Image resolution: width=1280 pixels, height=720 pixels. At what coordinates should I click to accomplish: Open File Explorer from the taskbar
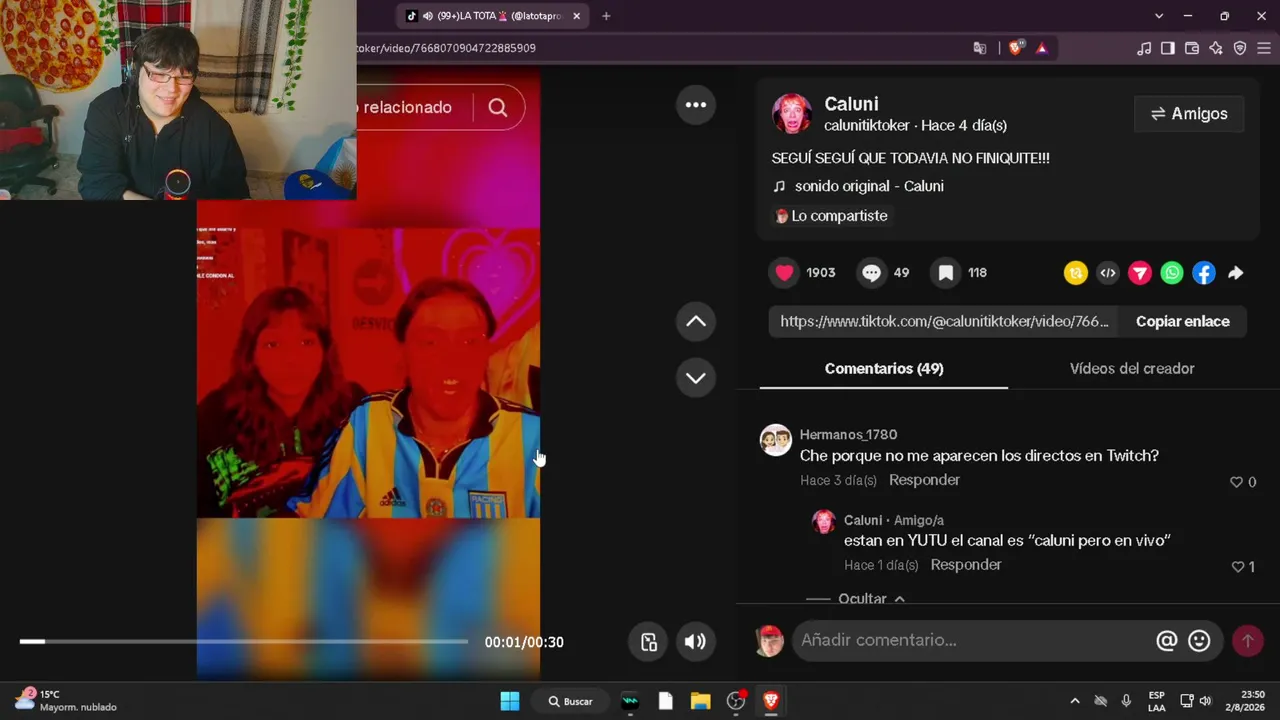click(700, 701)
